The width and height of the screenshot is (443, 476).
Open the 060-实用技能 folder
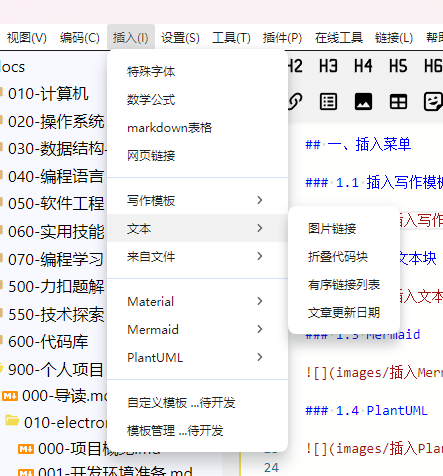click(56, 231)
